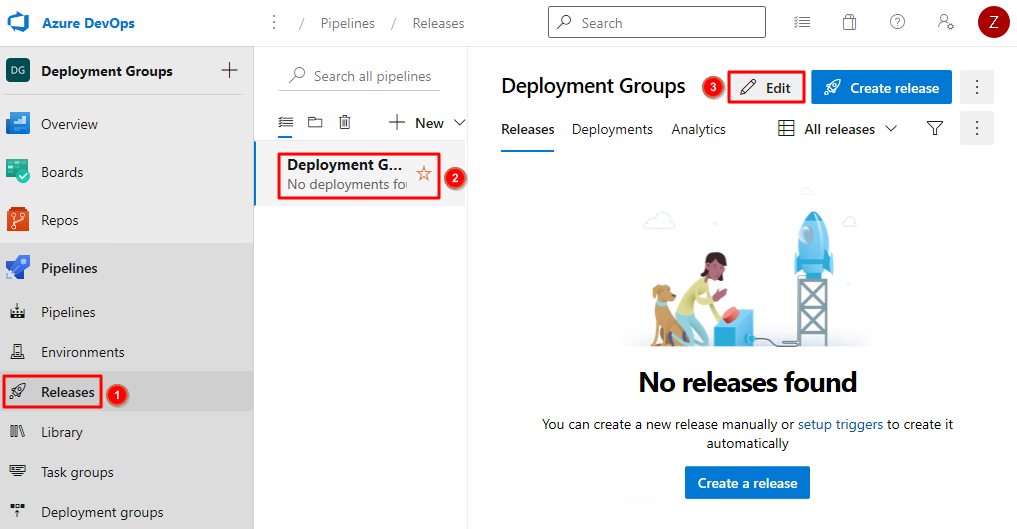Click the Library books icon

(x=18, y=431)
